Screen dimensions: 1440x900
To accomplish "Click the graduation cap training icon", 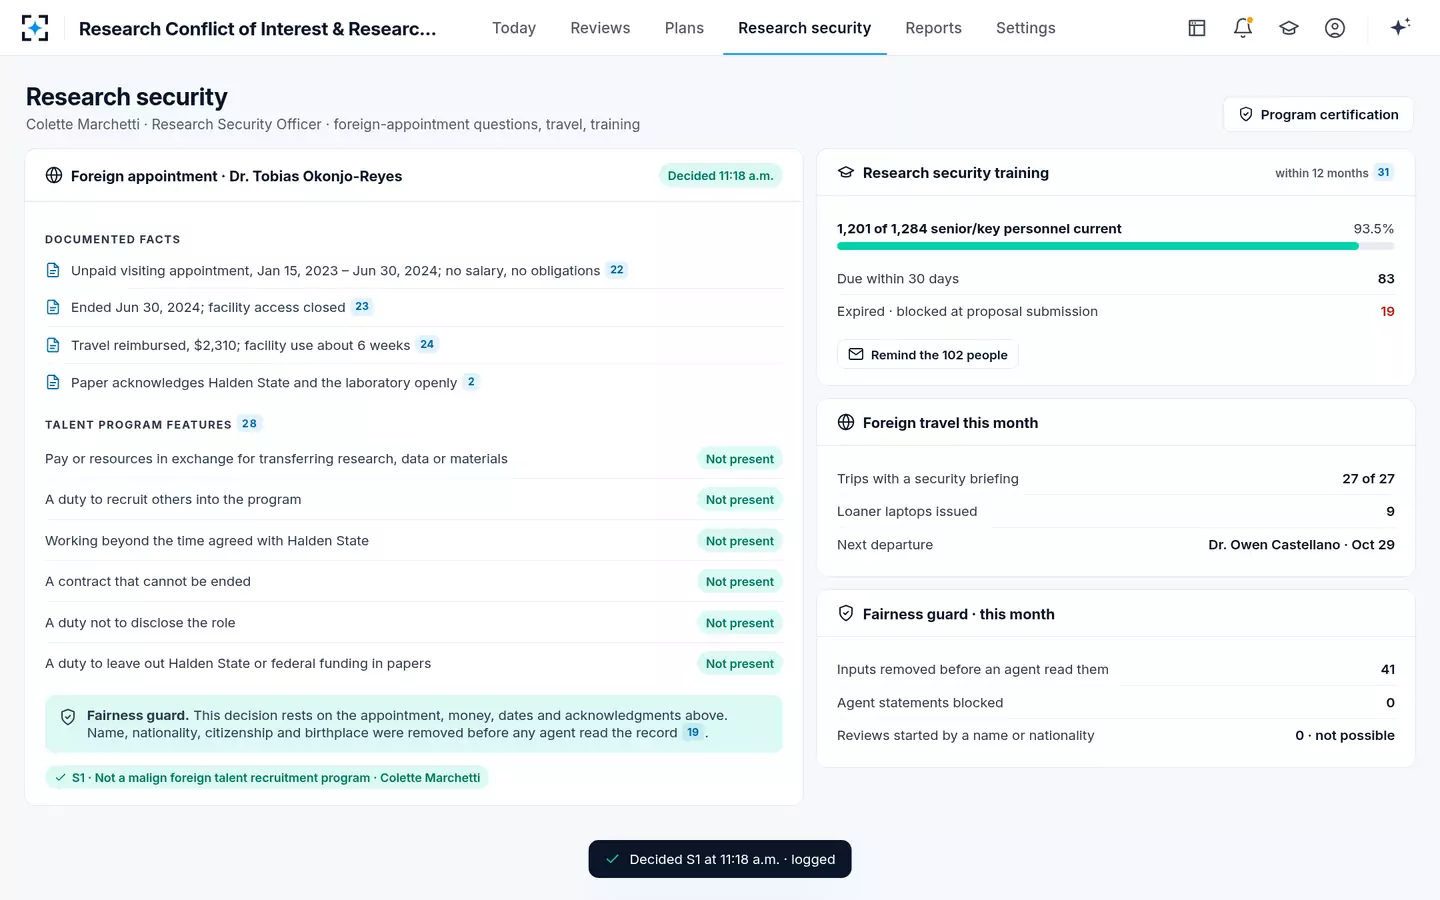I will click(1289, 28).
